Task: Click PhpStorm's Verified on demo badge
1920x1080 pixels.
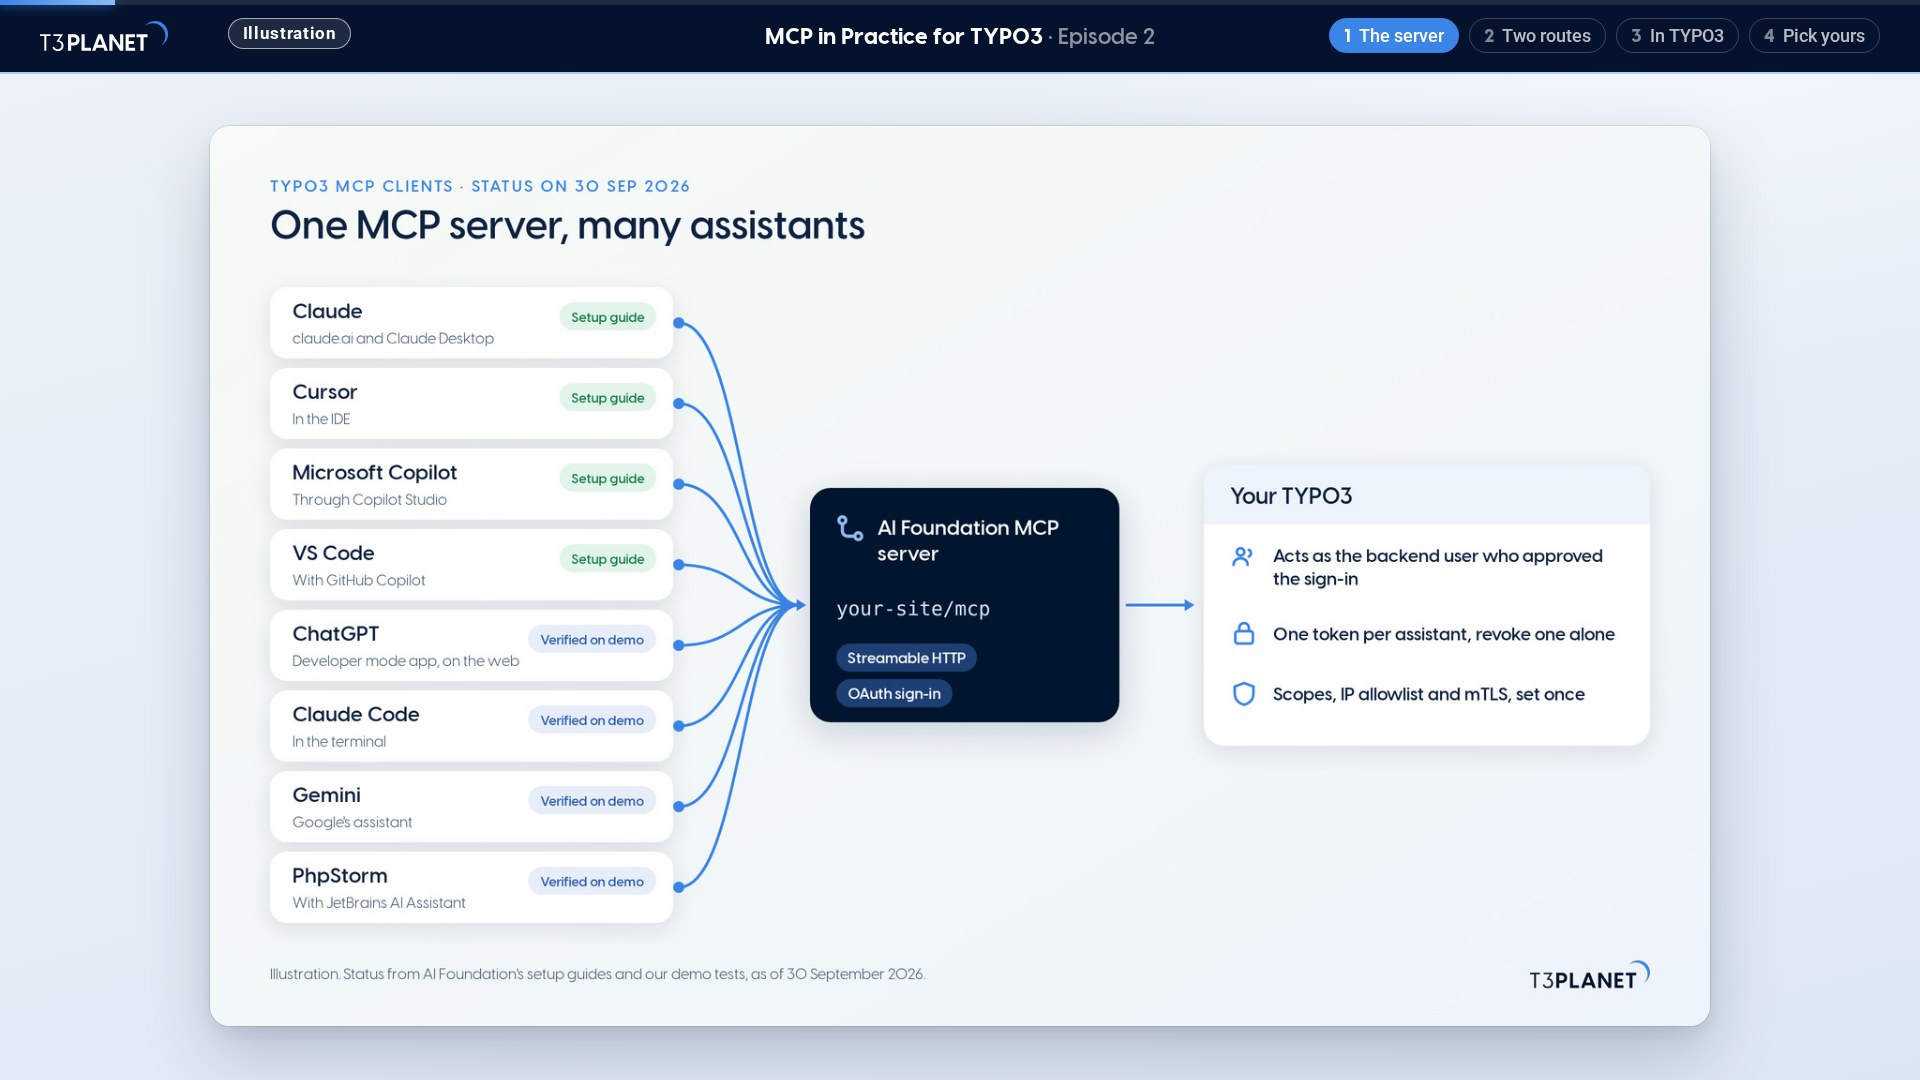Action: pos(592,881)
